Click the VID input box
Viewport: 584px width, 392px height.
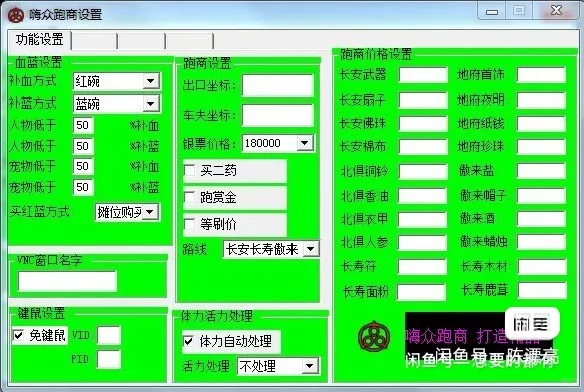[109, 335]
